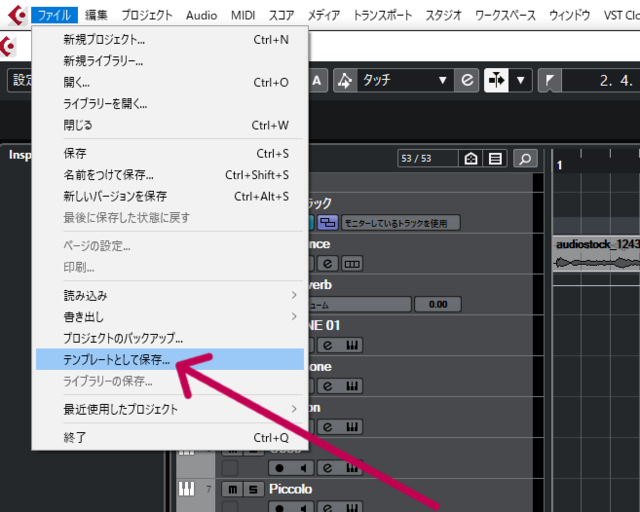
Task: Open e channel settings on the 'one' track
Action: [327, 386]
